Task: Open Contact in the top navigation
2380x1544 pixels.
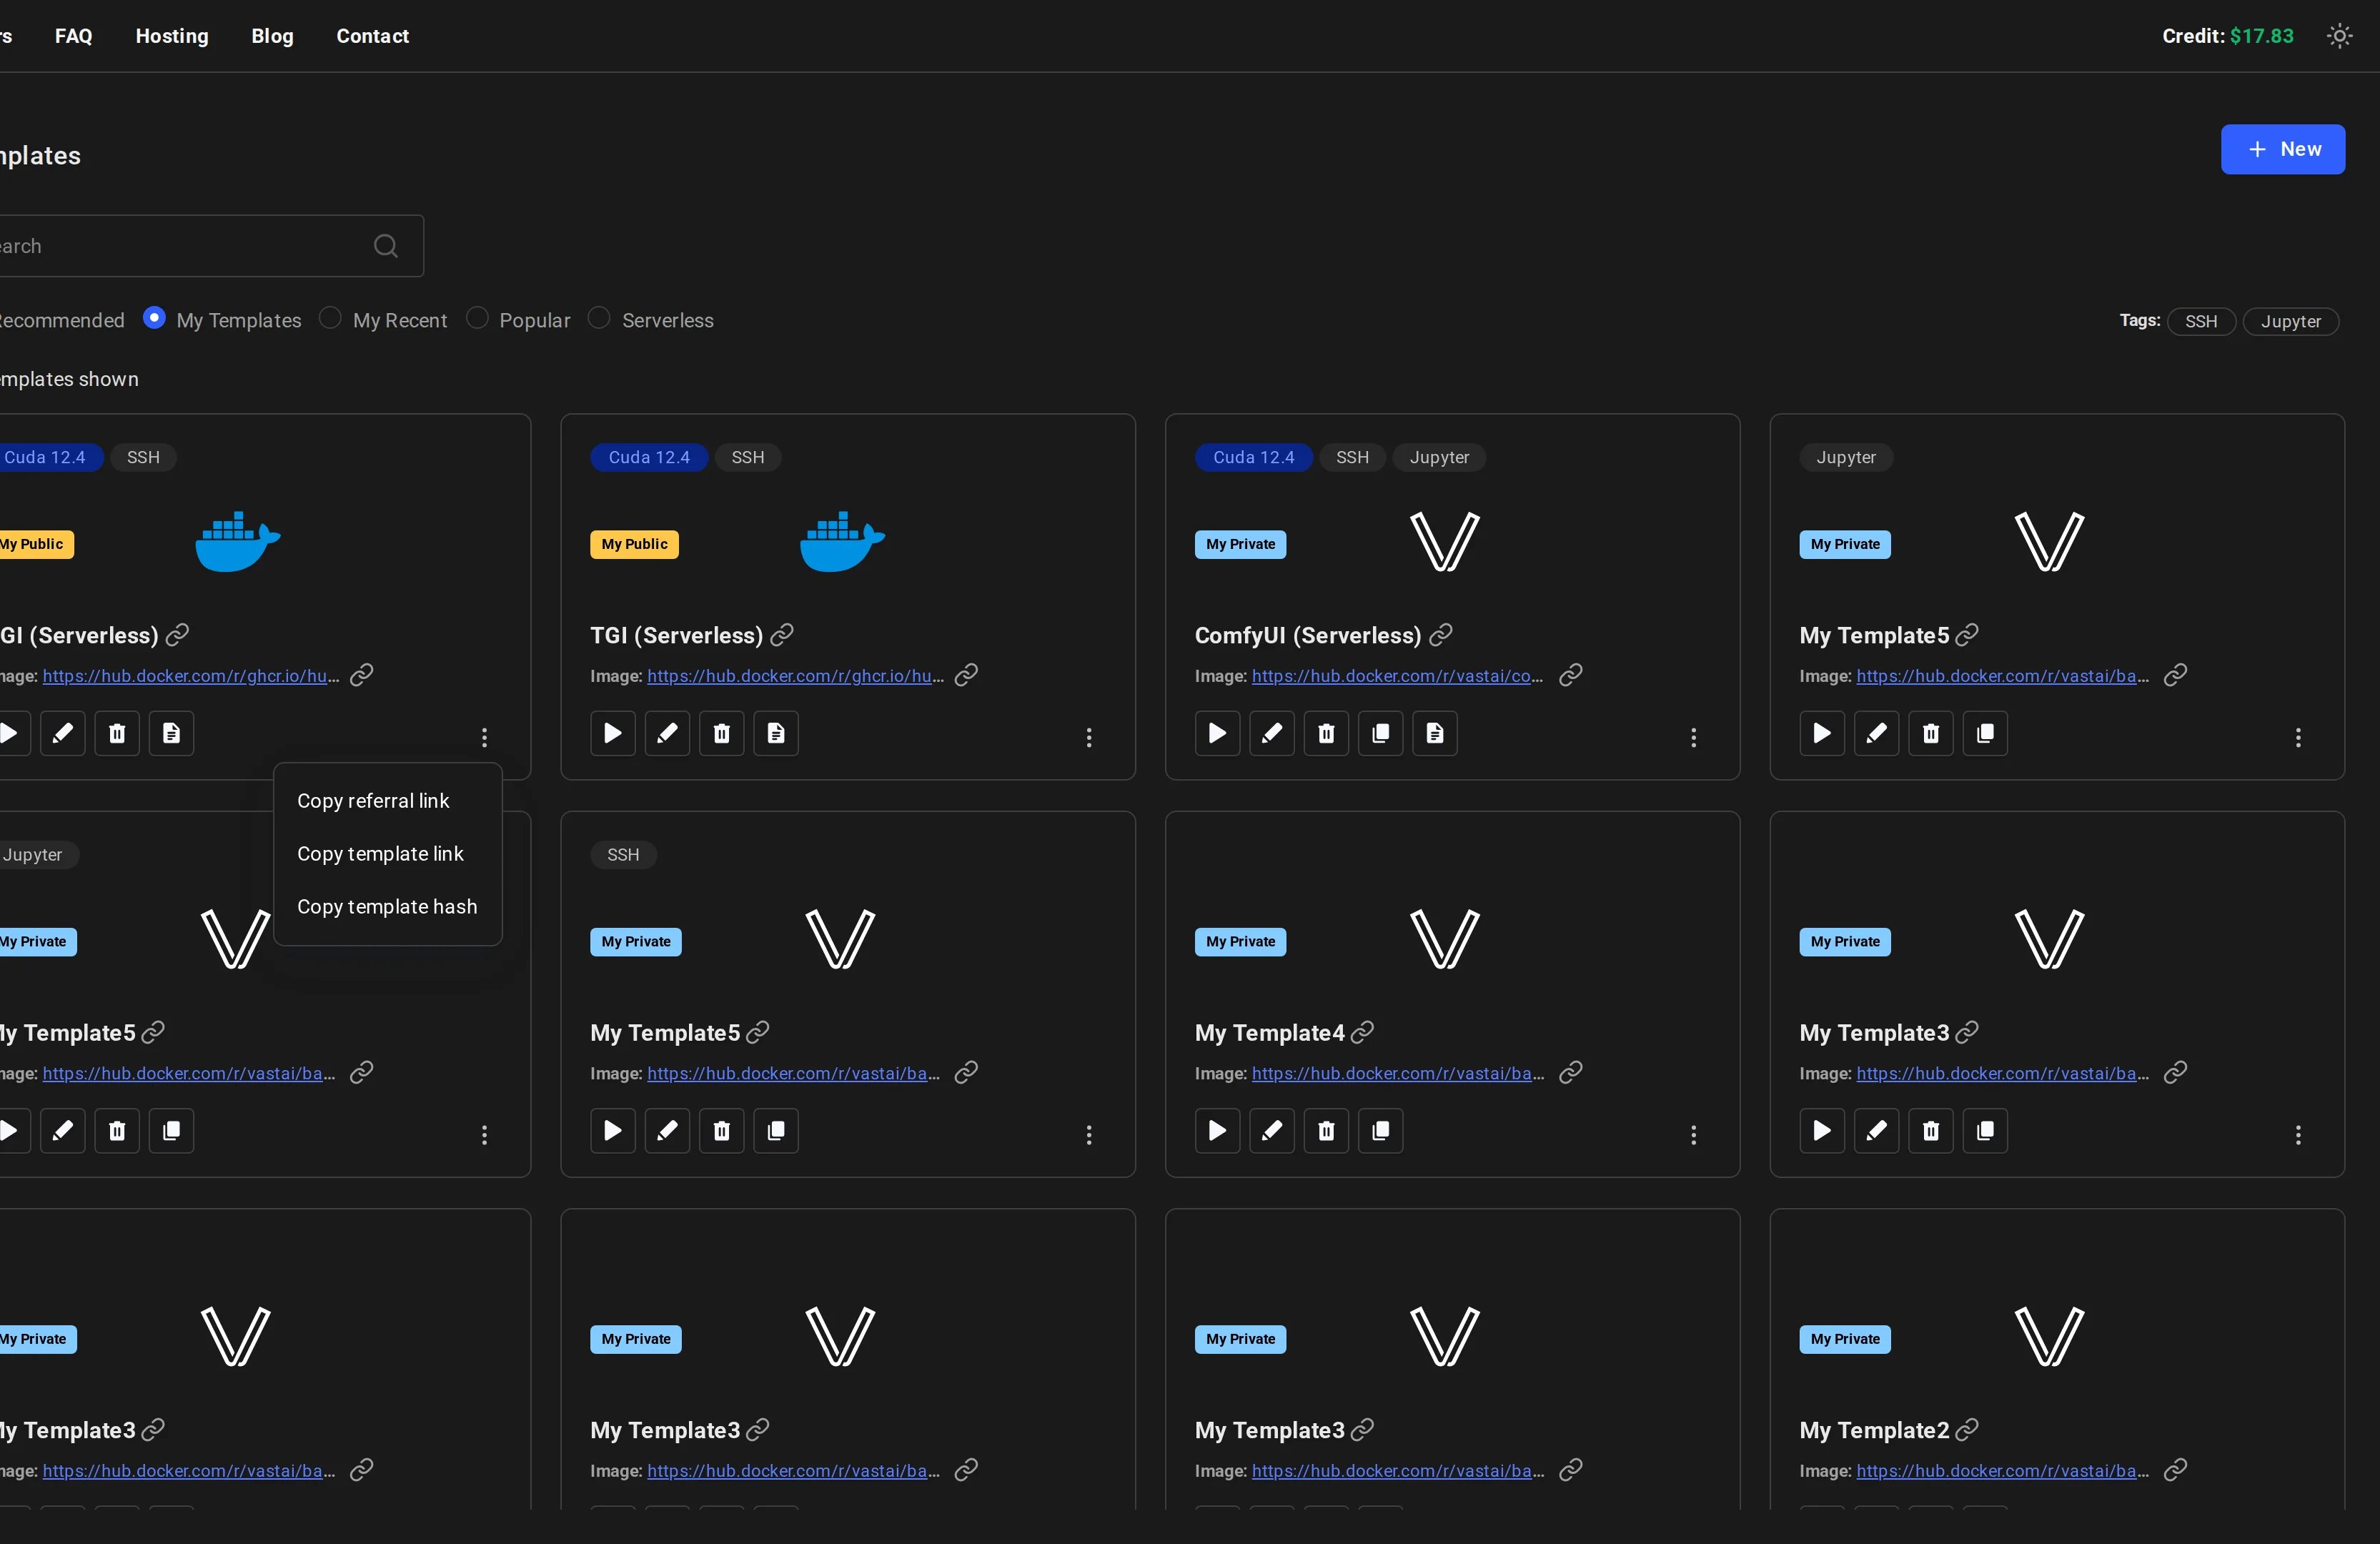Action: [373, 36]
